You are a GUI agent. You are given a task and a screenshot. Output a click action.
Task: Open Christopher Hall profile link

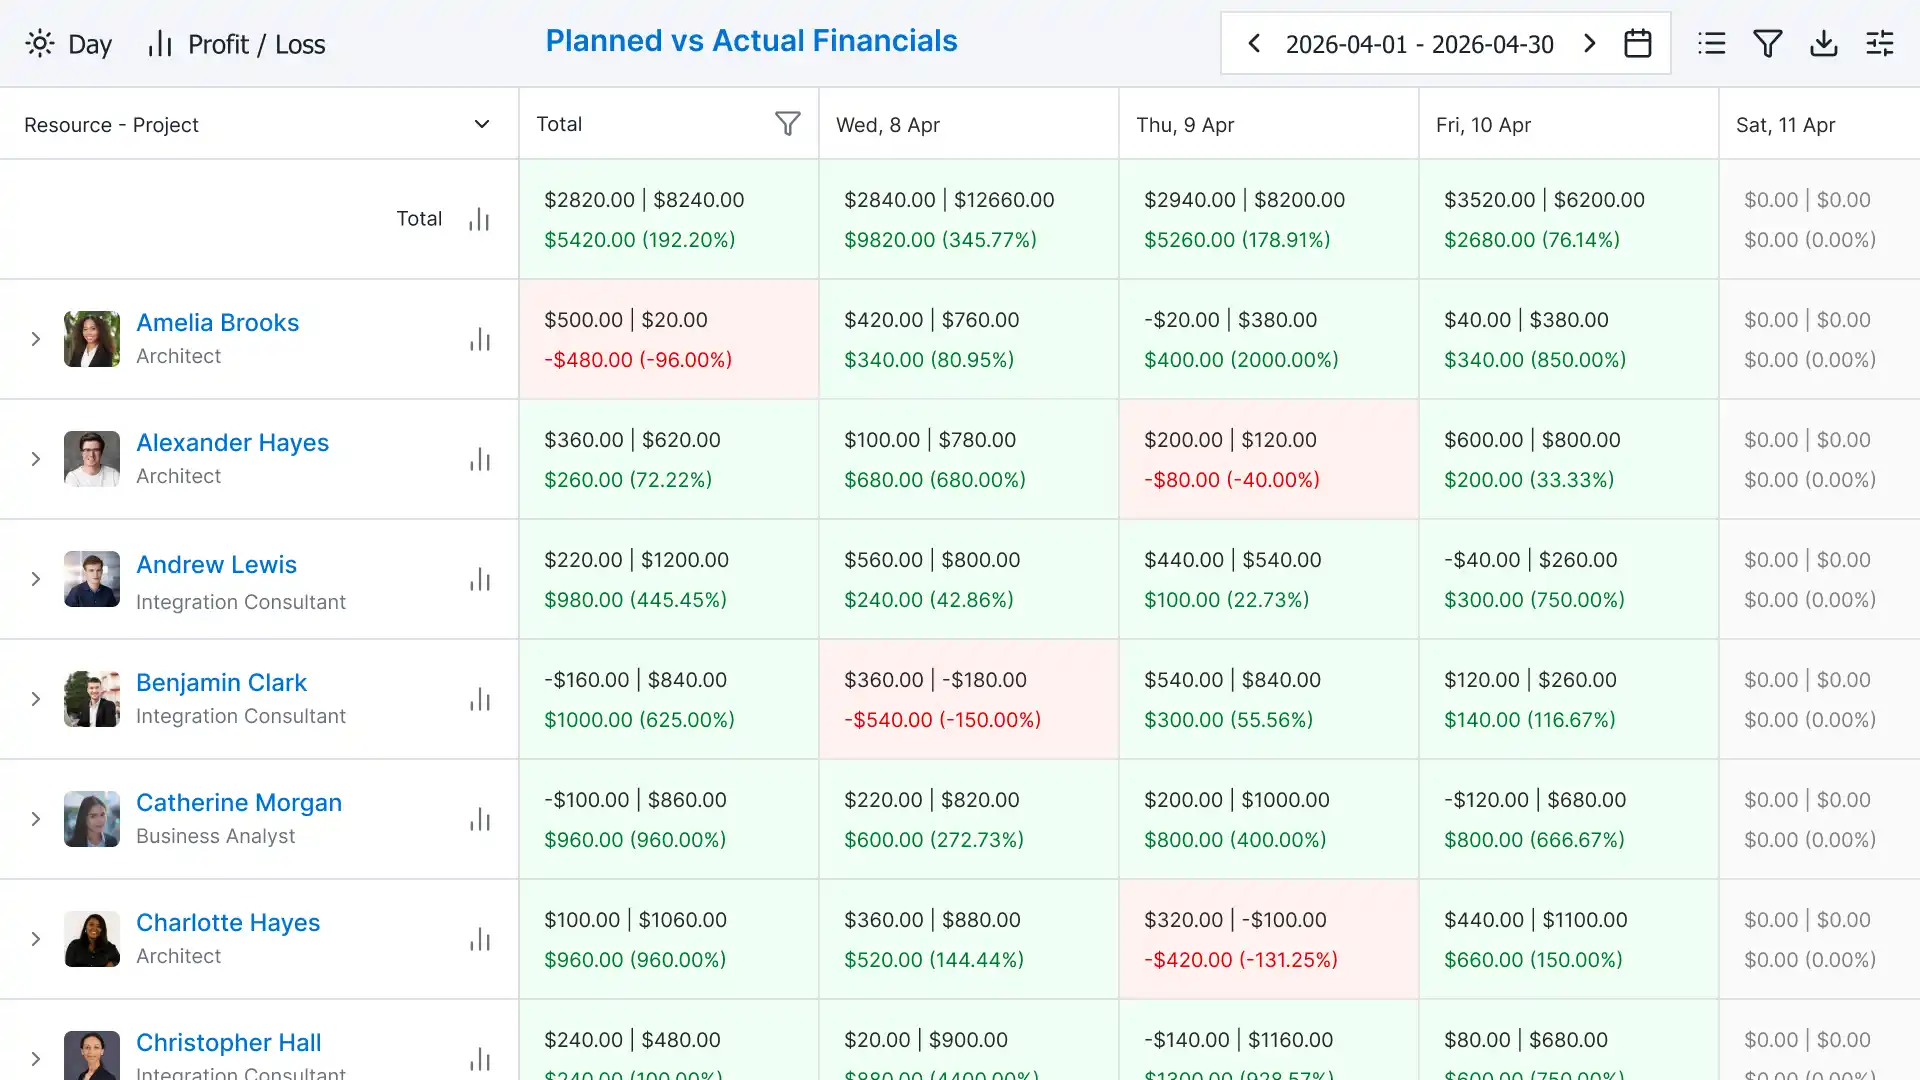pyautogui.click(x=228, y=1042)
